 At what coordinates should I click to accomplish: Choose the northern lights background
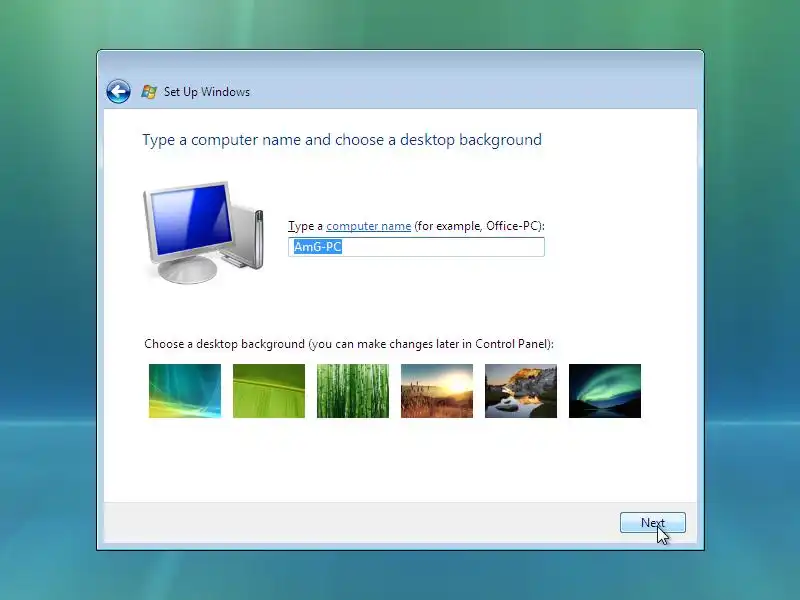tap(605, 391)
